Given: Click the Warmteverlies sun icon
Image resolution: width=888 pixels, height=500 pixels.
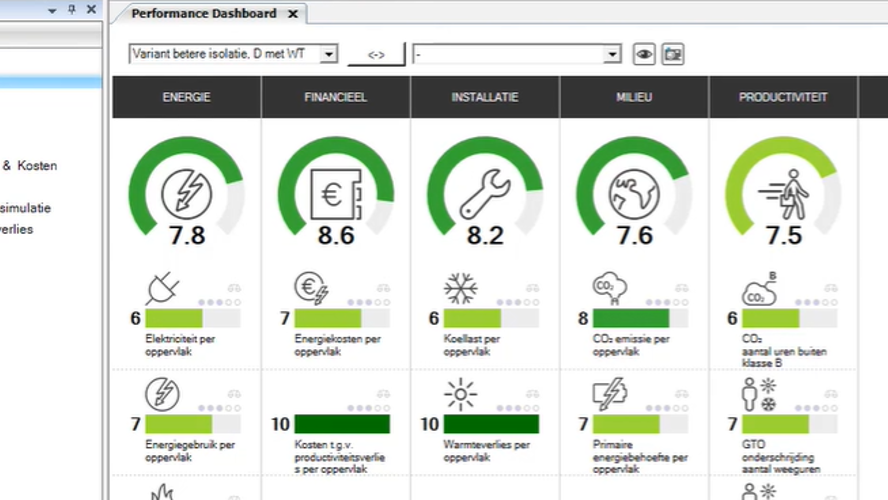Looking at the screenshot, I should 460,394.
